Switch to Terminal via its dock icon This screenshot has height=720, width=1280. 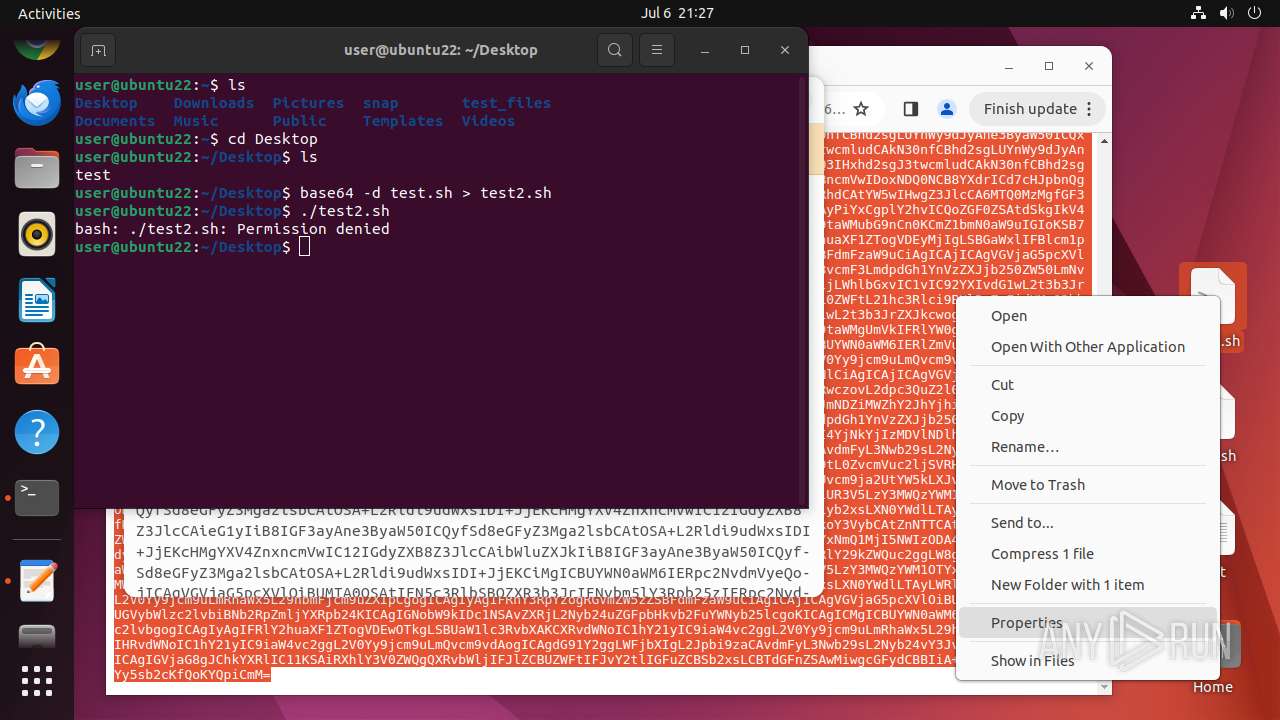pos(37,497)
